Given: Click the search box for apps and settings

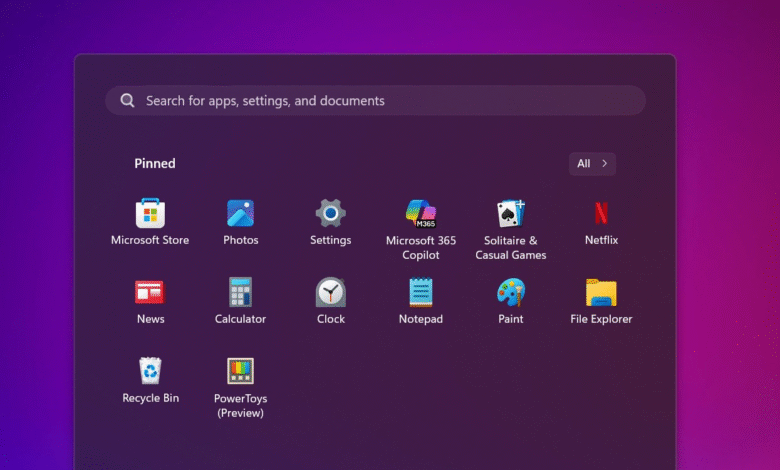Looking at the screenshot, I should coord(375,100).
